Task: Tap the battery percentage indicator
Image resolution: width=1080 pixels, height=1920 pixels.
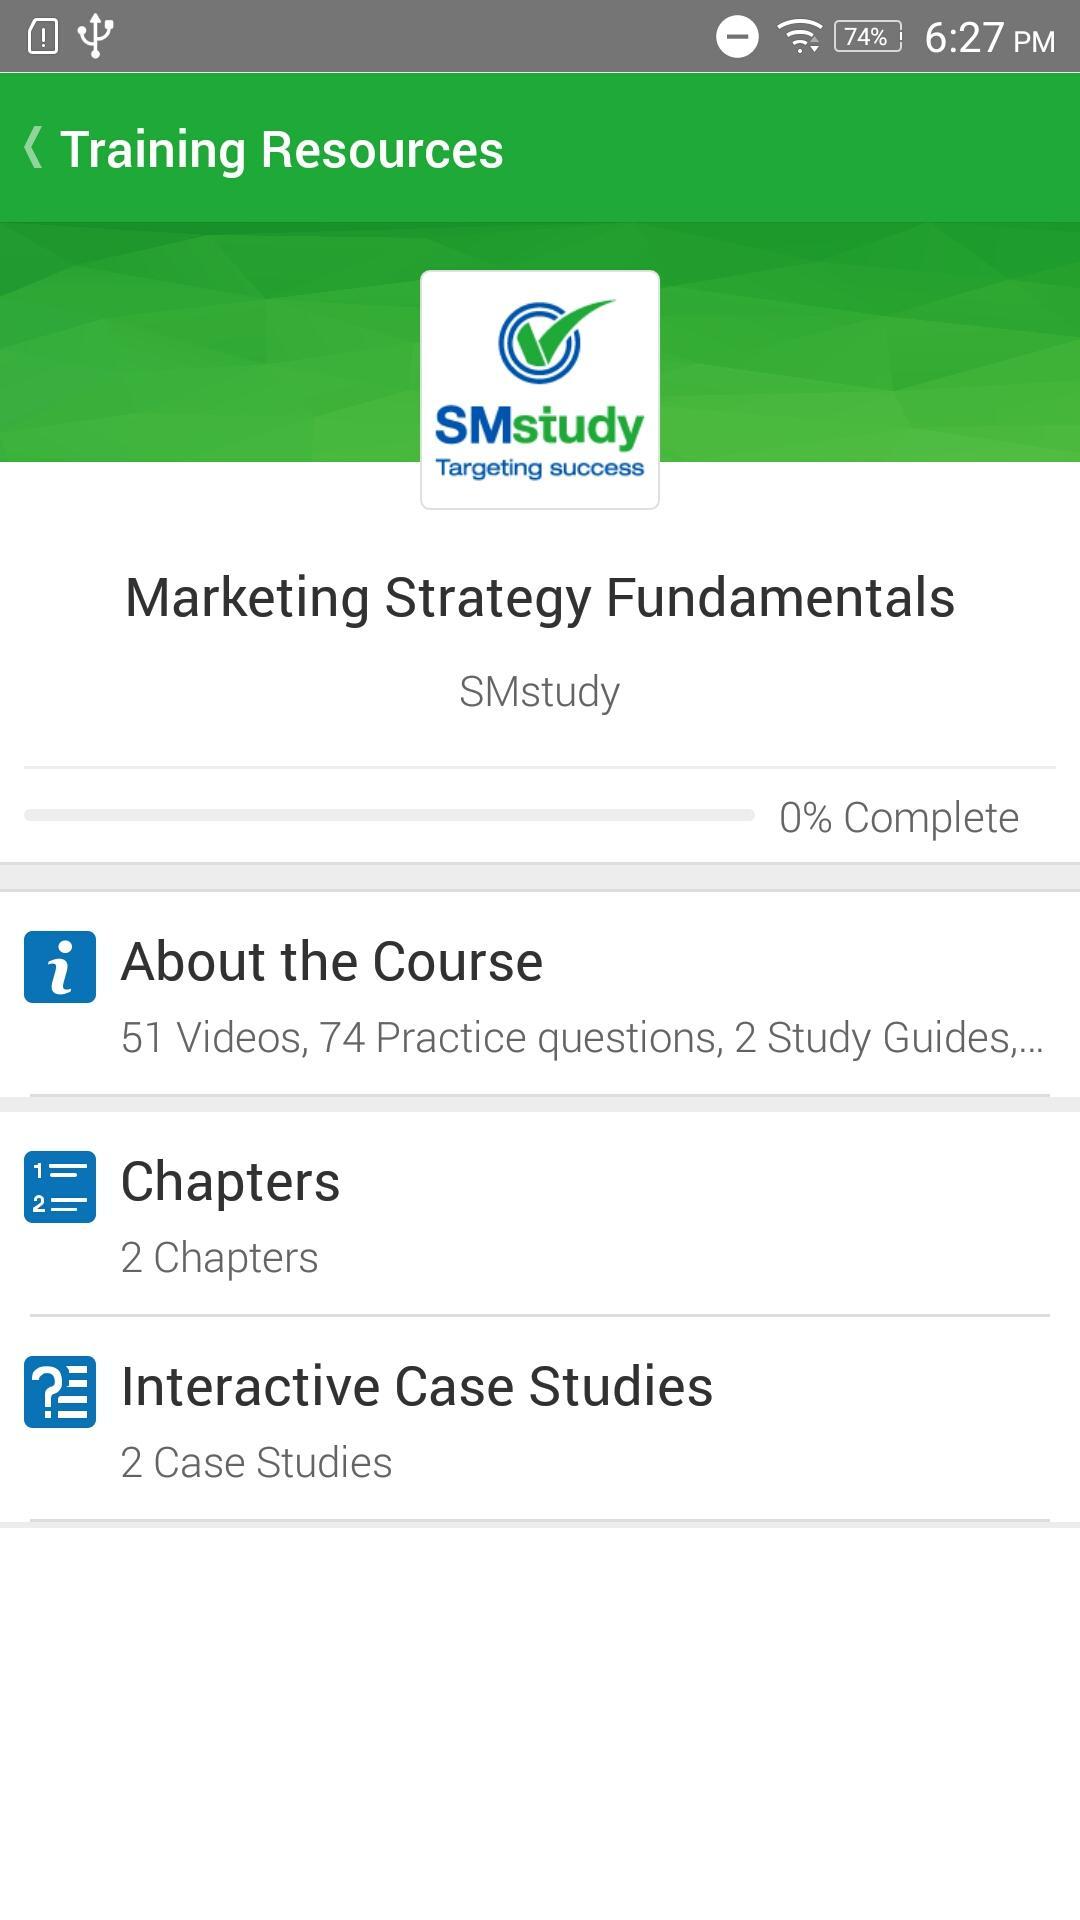Action: point(867,37)
